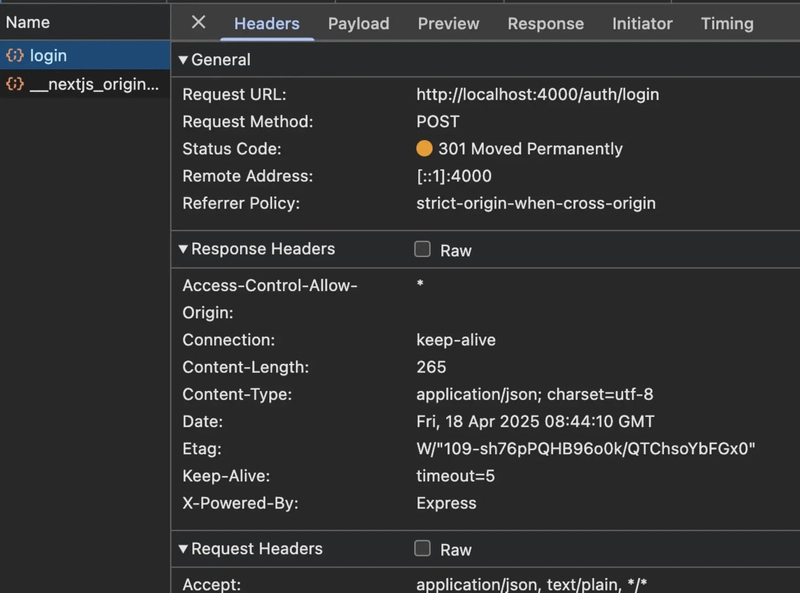
Task: Click the Accept header name
Action: pos(212,584)
